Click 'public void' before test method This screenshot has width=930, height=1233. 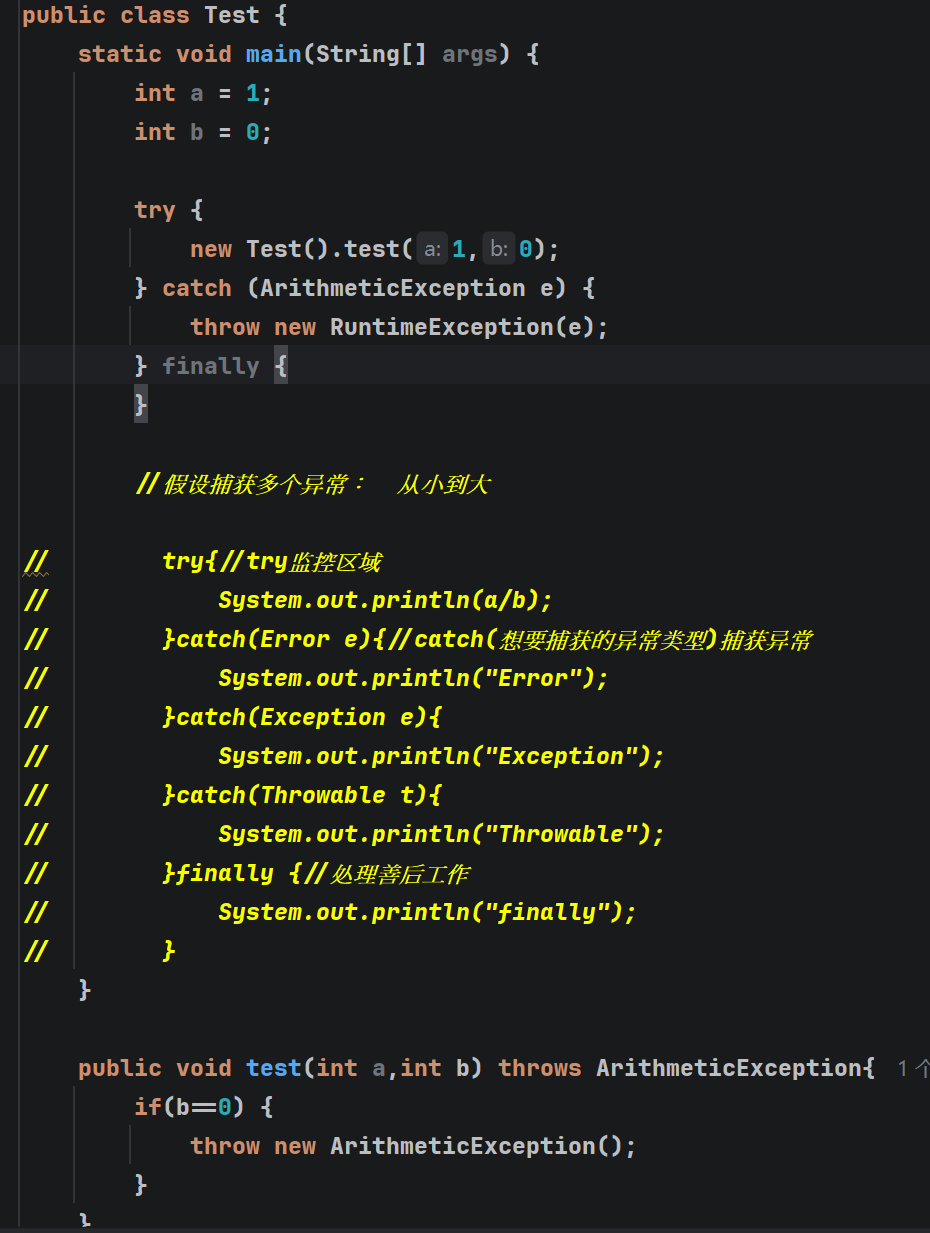pos(155,1068)
